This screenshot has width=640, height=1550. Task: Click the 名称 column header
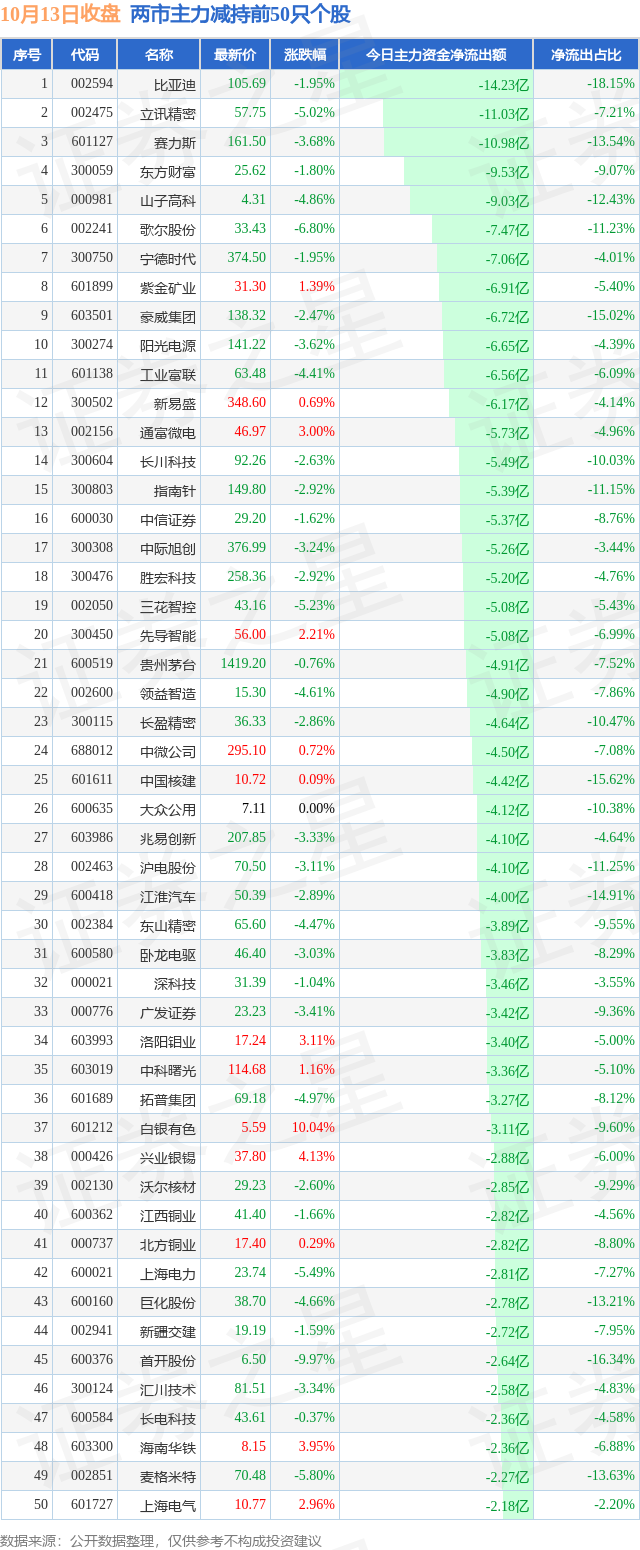click(158, 55)
